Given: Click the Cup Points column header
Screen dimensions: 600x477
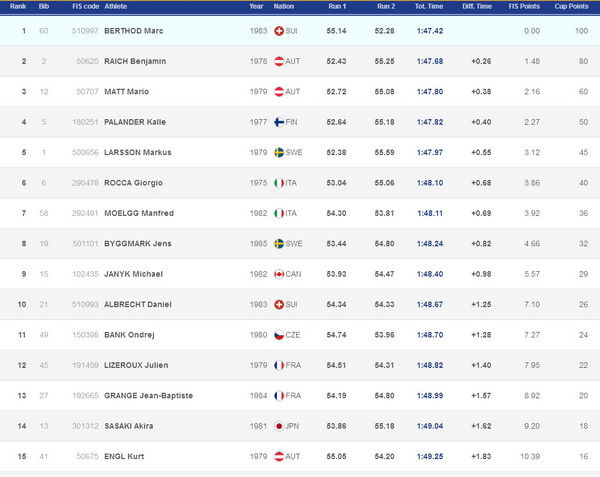Looking at the screenshot, I should tap(571, 6).
